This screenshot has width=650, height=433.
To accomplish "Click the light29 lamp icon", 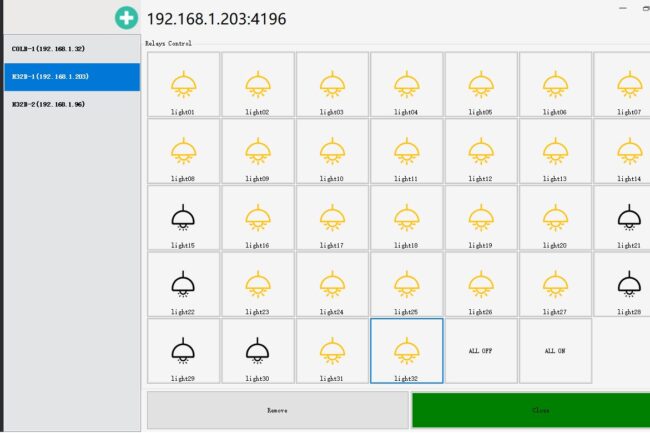I will pos(183,349).
